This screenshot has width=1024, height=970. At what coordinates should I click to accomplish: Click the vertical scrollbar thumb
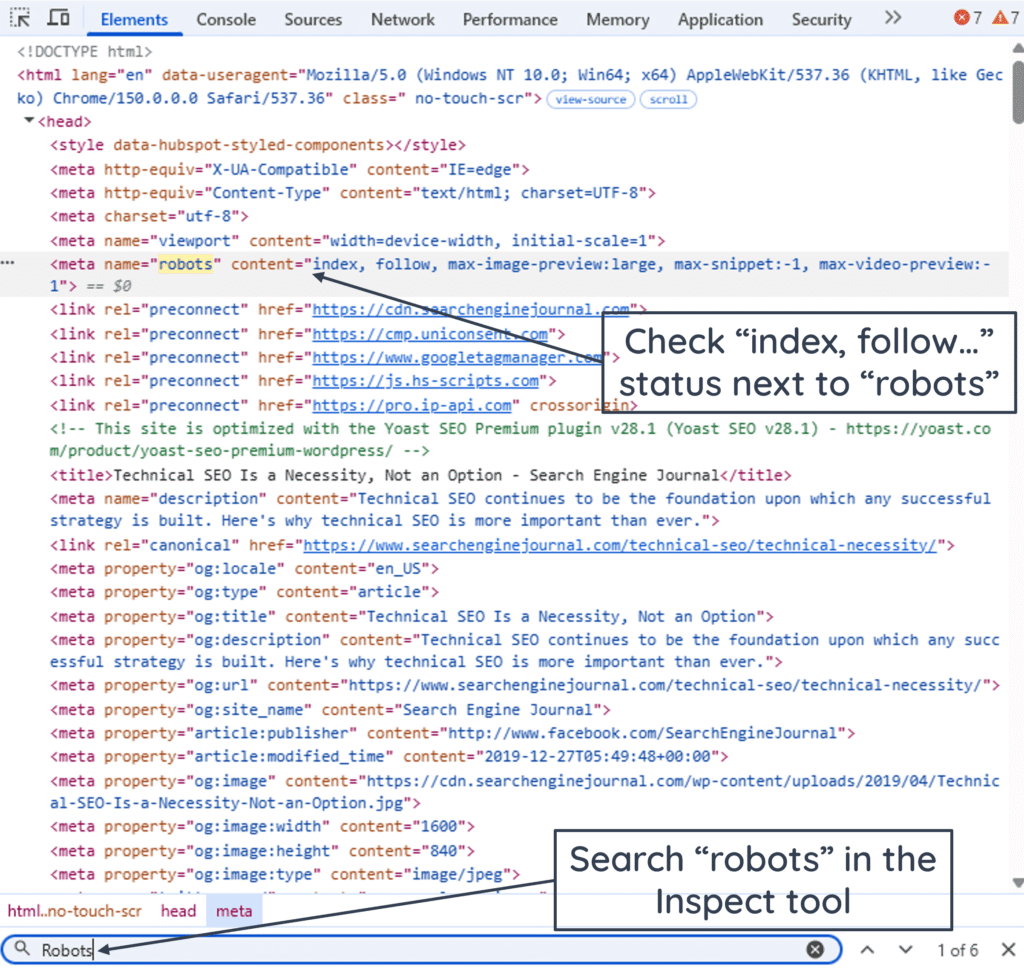pyautogui.click(x=1018, y=91)
